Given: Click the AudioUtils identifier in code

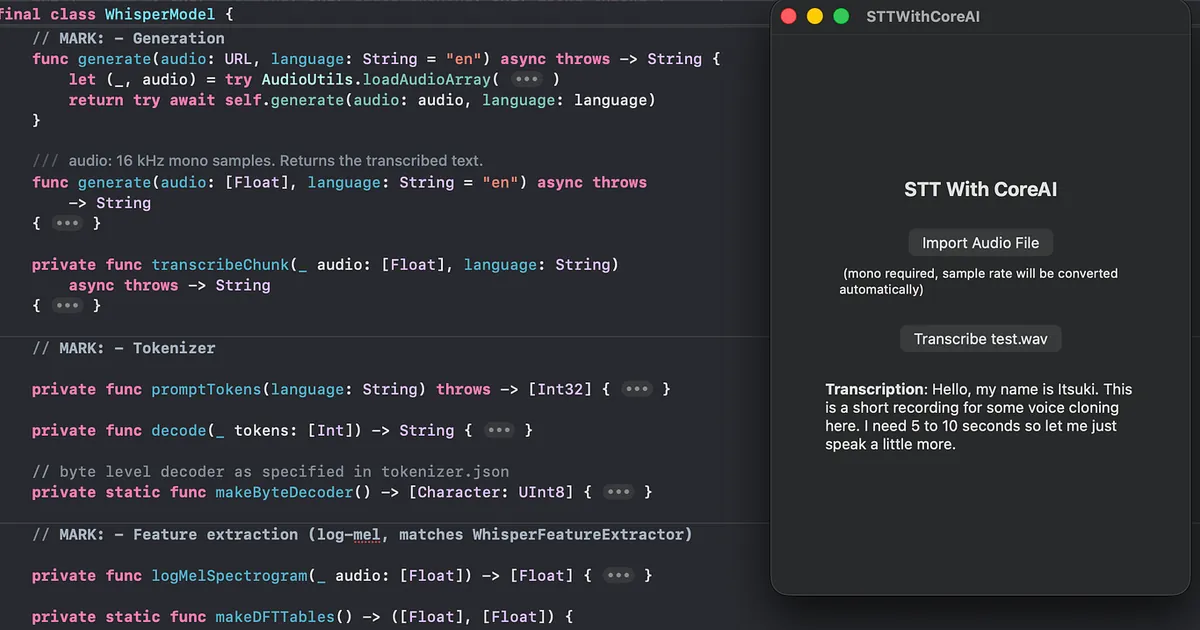Looking at the screenshot, I should [x=307, y=79].
